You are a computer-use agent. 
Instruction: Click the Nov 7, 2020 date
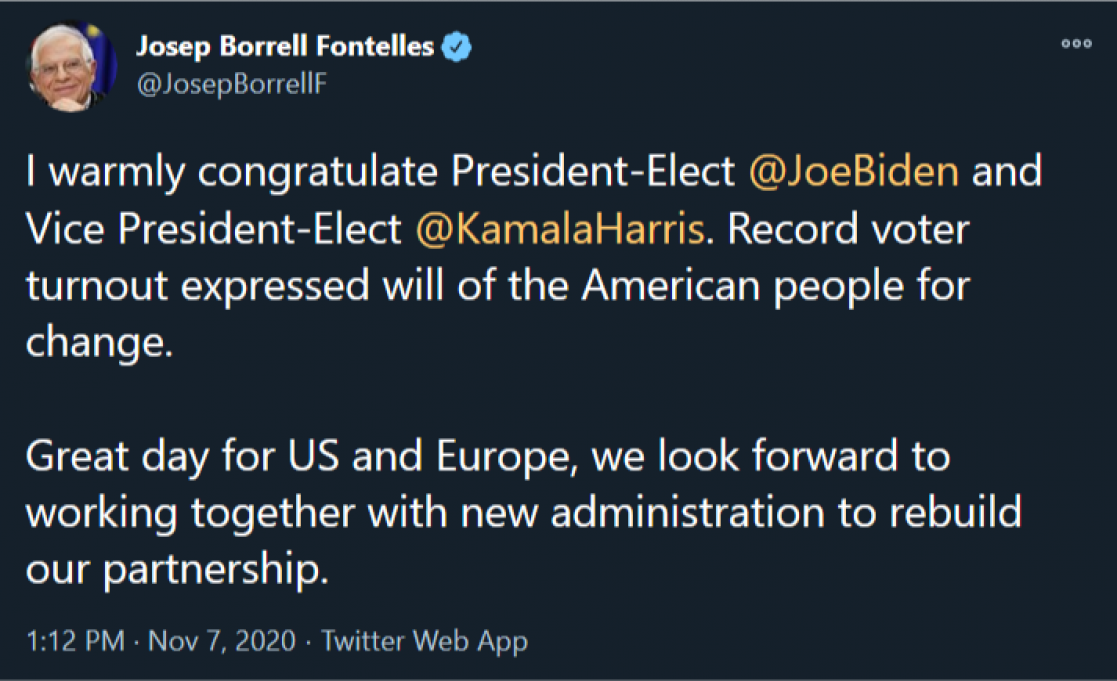222,641
